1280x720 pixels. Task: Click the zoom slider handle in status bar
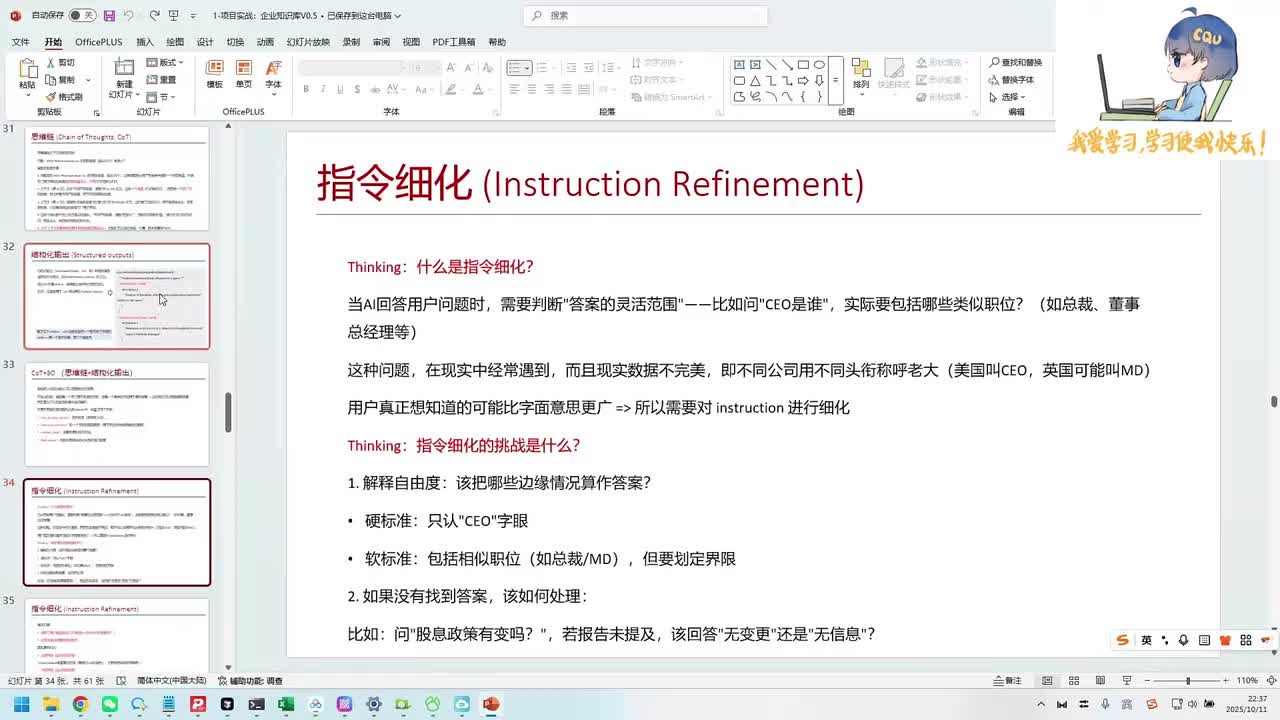pos(1188,680)
